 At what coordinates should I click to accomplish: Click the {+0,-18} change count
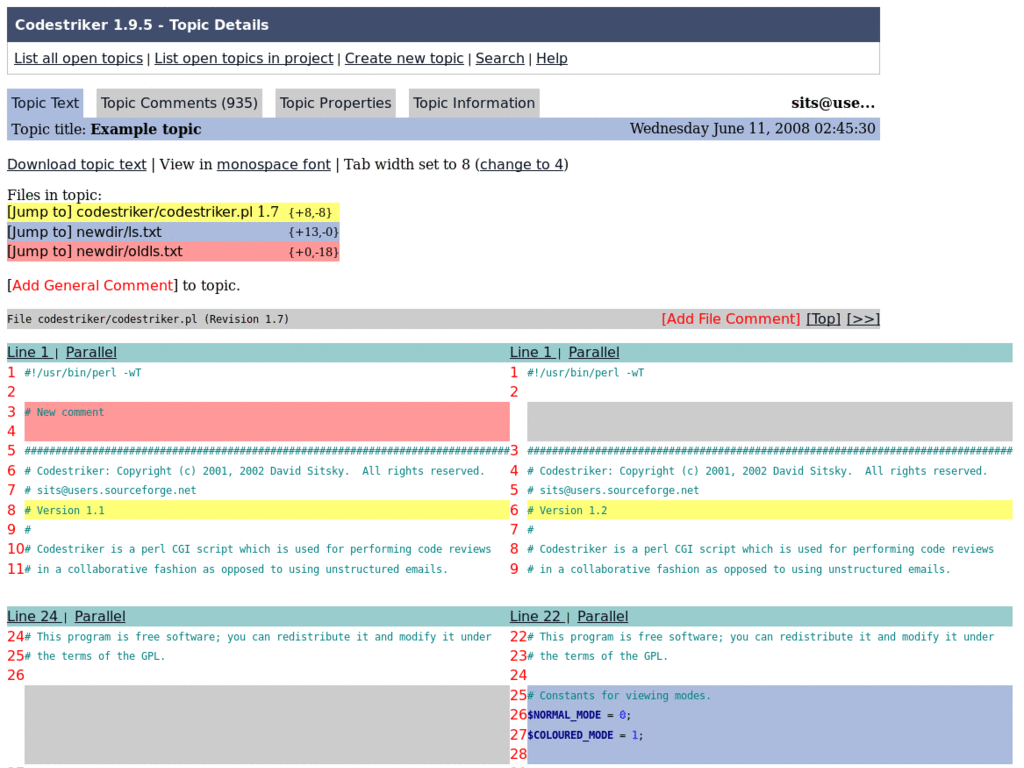(313, 252)
